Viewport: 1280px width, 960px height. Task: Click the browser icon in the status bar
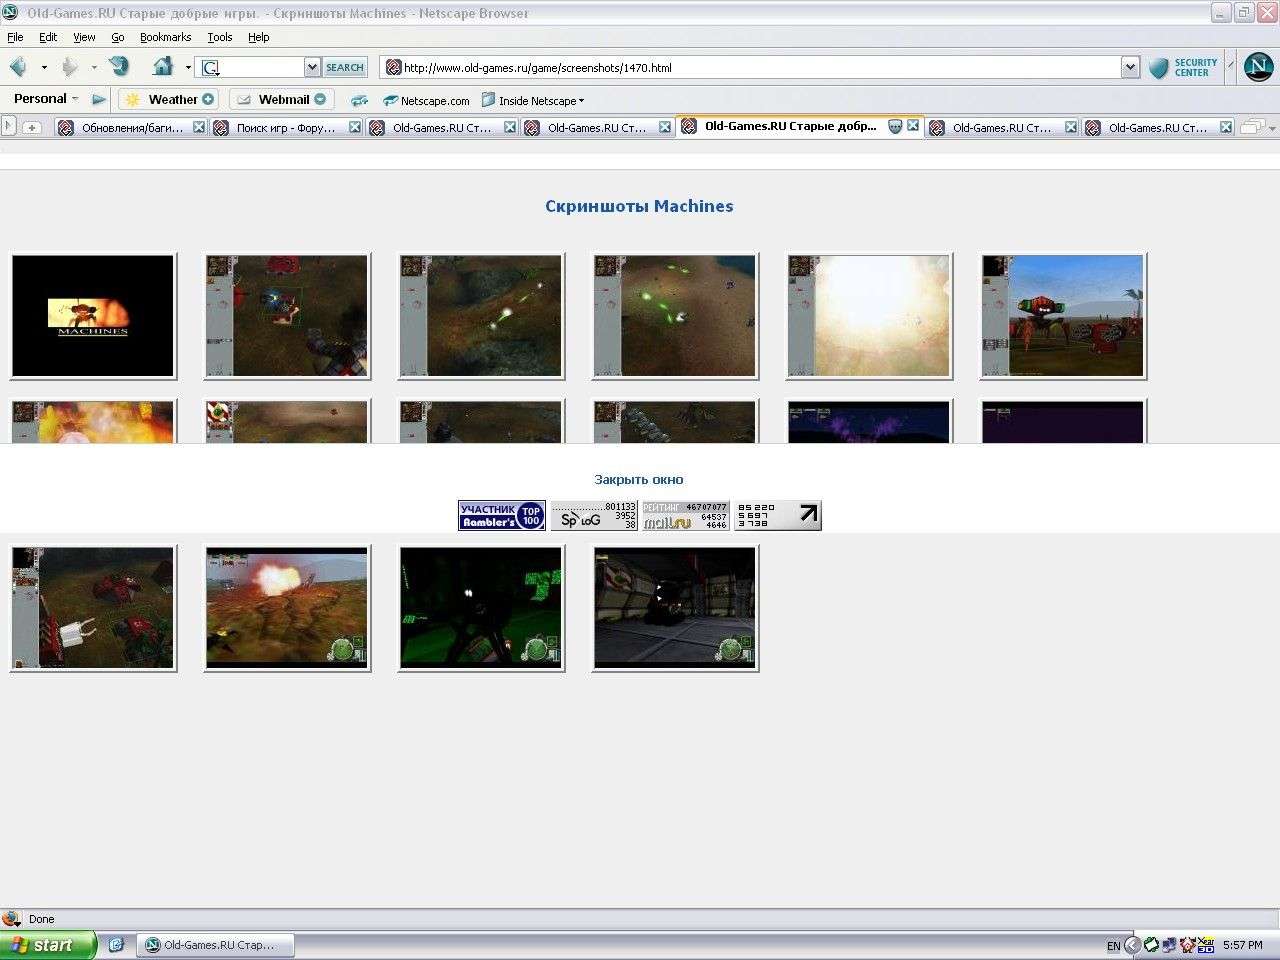click(12, 918)
